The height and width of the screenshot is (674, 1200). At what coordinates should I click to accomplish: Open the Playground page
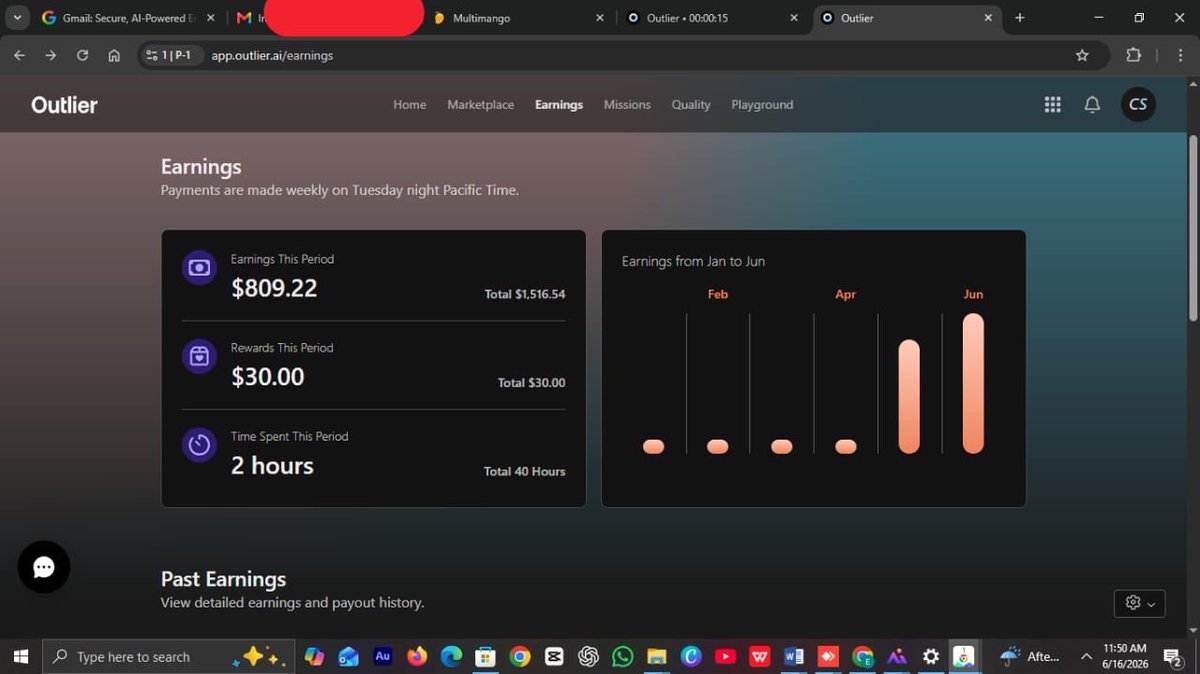click(x=762, y=104)
